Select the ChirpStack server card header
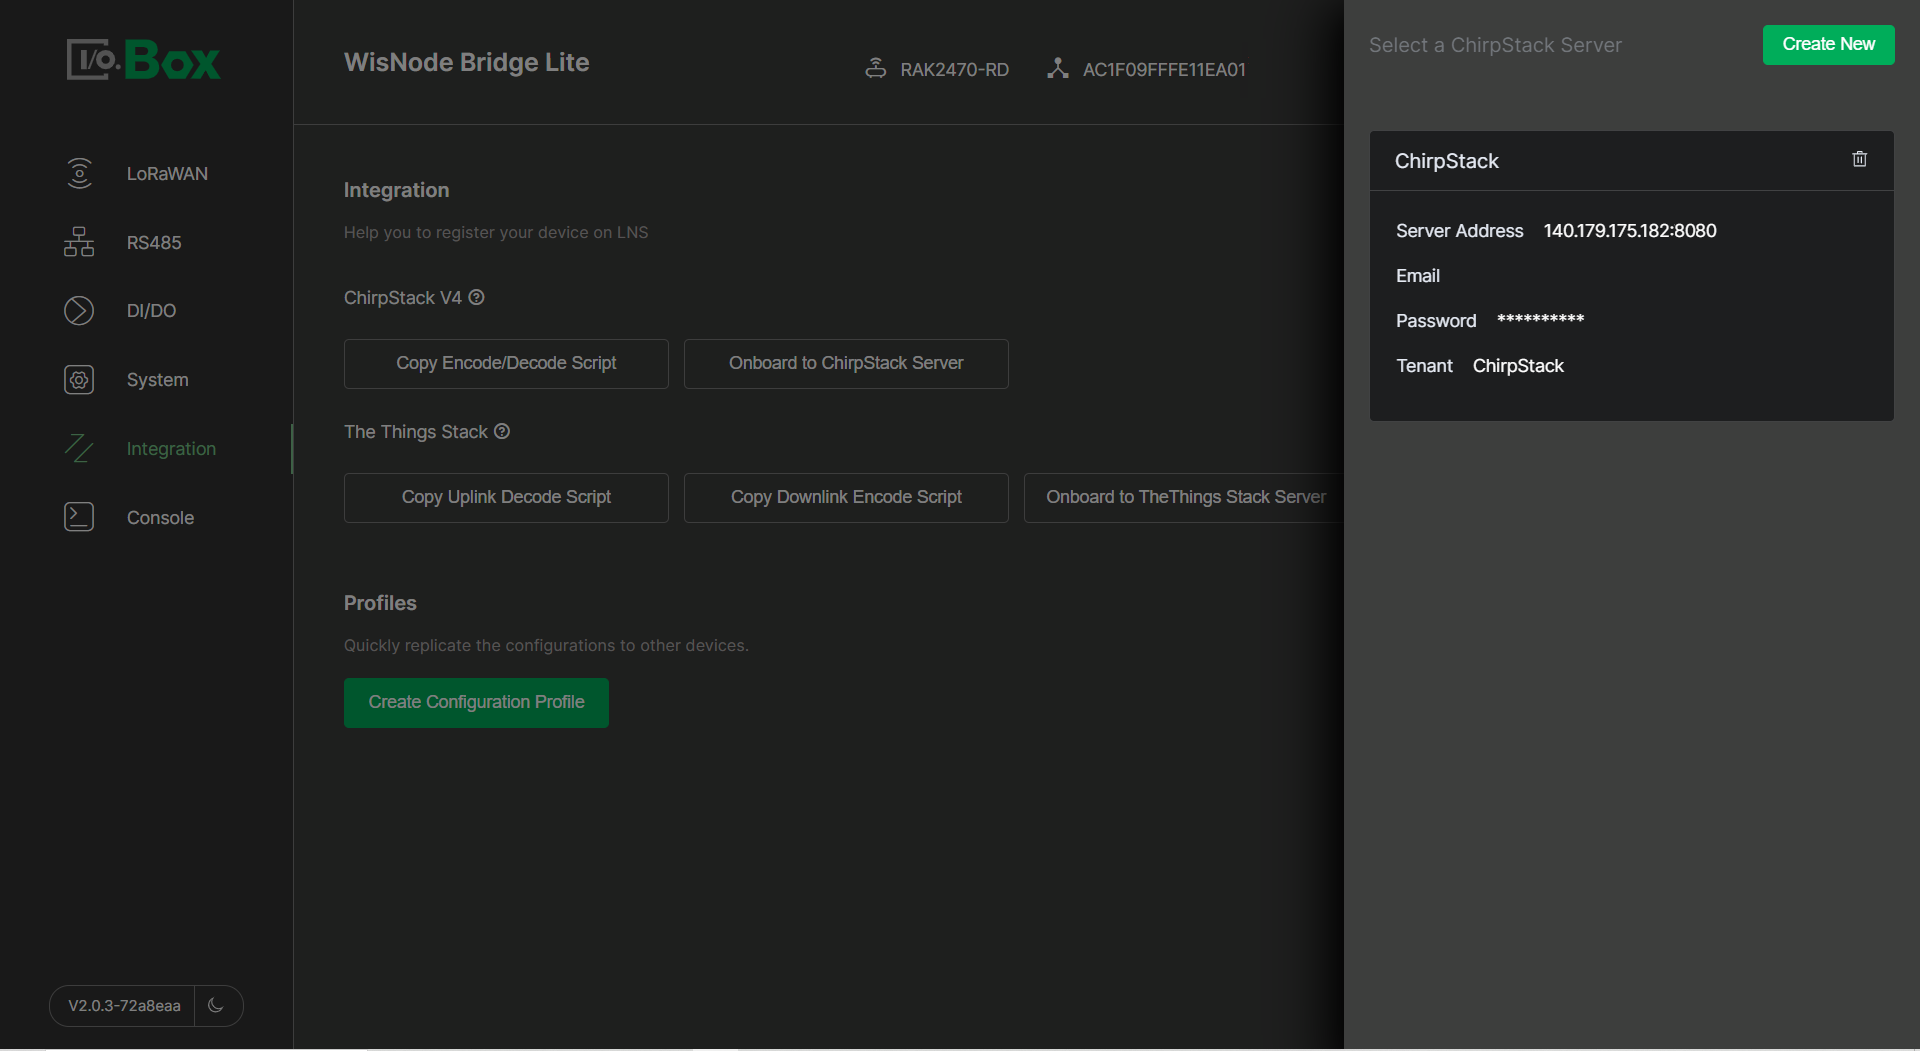 (x=1631, y=161)
